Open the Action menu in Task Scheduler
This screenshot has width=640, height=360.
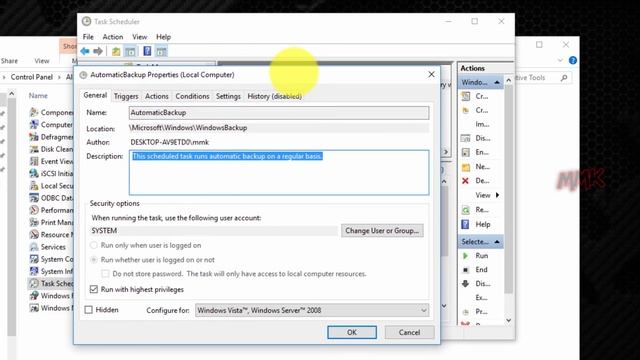pyautogui.click(x=113, y=37)
